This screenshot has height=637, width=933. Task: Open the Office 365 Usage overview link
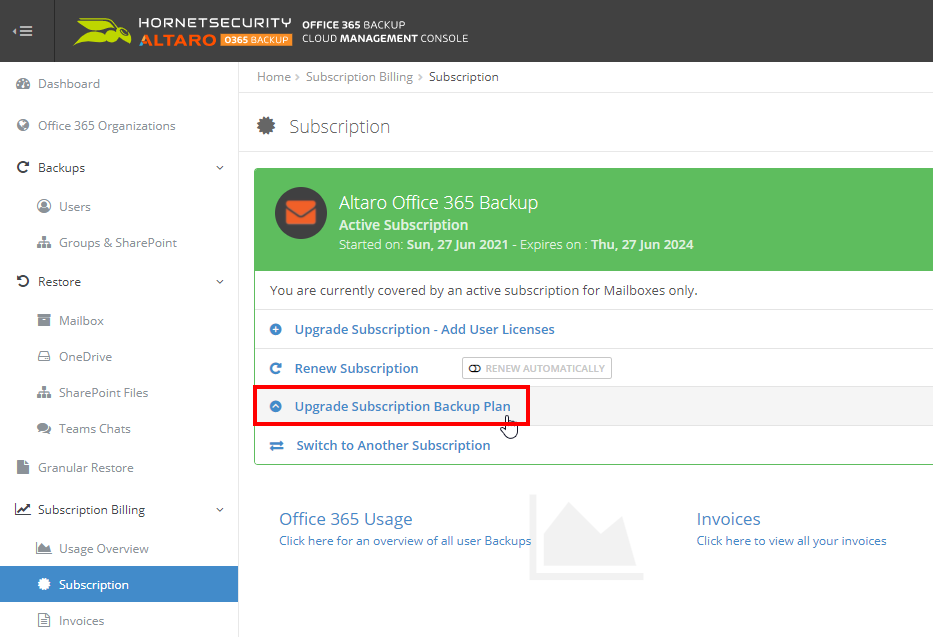pos(345,520)
